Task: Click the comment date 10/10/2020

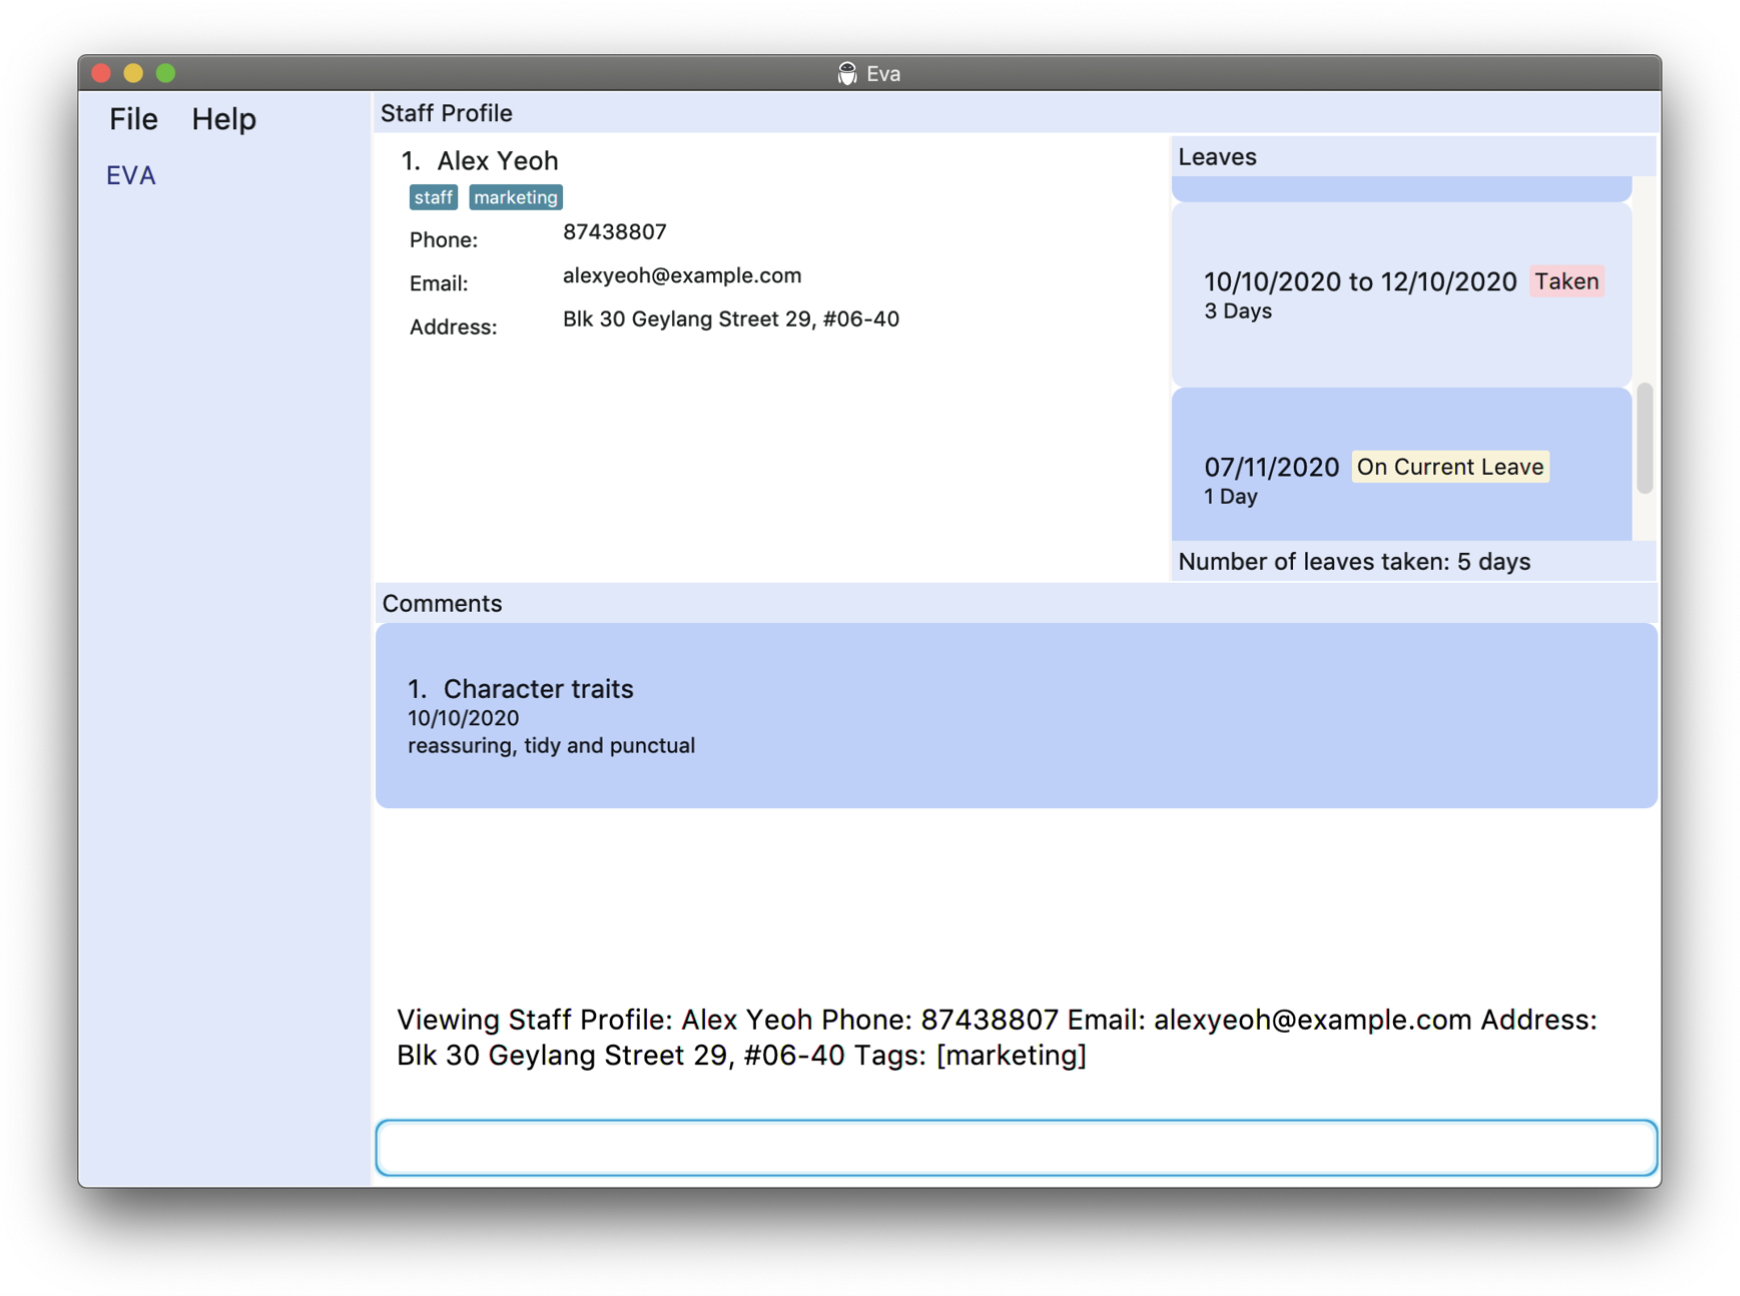Action: coord(463,718)
